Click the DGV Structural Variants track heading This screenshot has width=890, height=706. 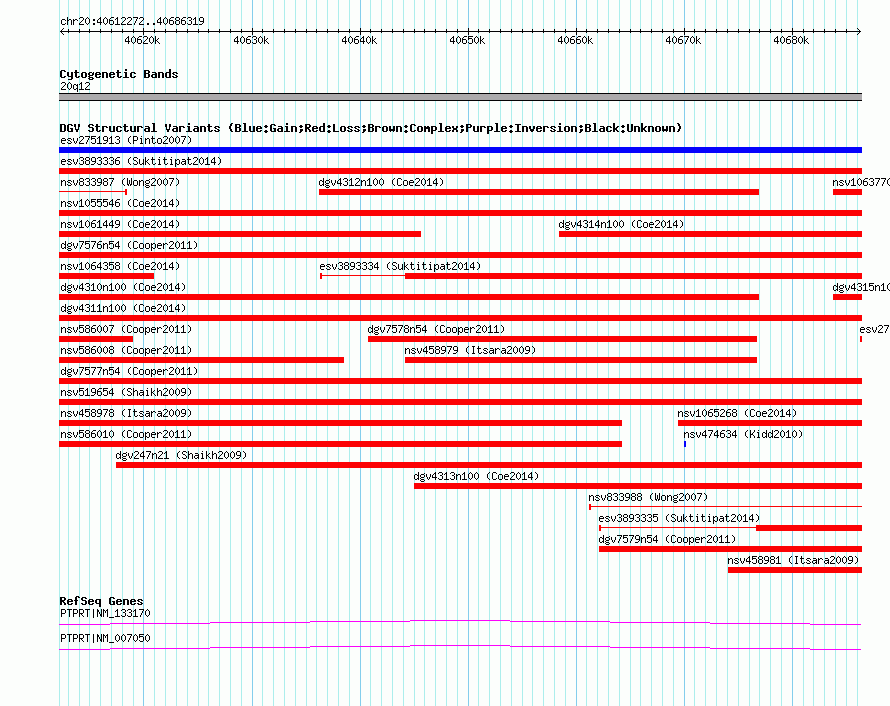point(371,128)
